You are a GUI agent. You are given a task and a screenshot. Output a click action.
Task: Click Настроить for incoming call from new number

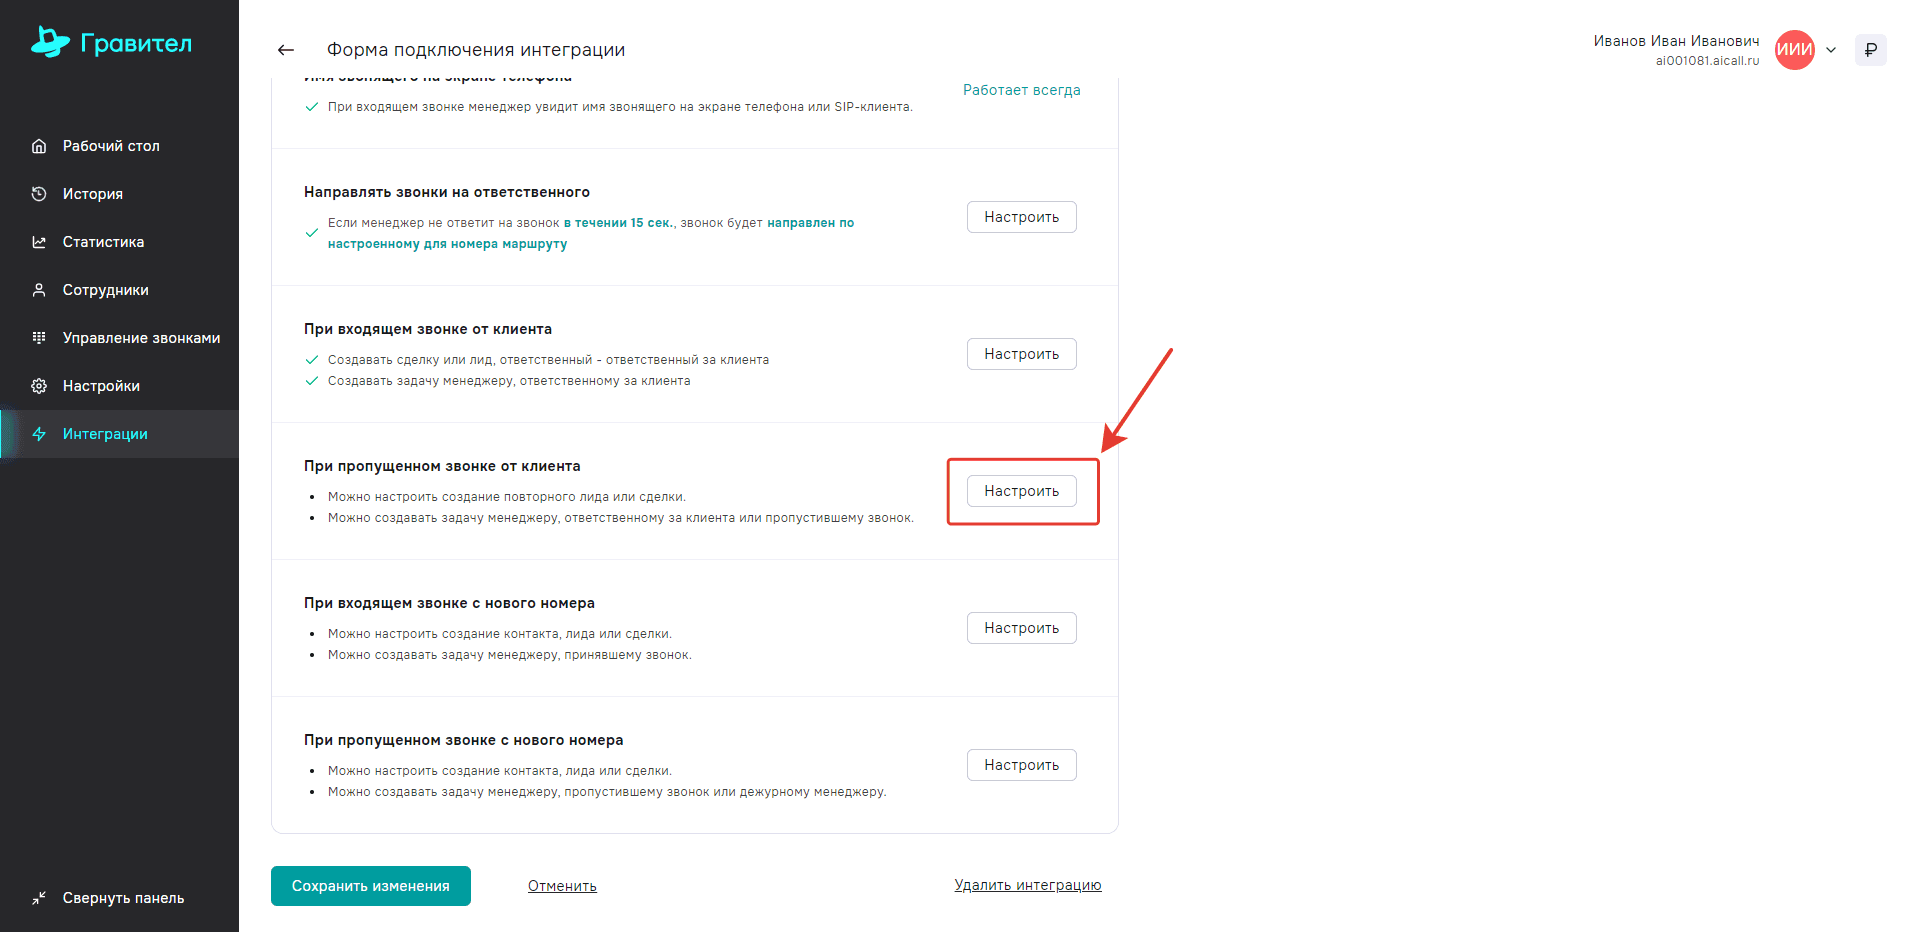point(1021,628)
